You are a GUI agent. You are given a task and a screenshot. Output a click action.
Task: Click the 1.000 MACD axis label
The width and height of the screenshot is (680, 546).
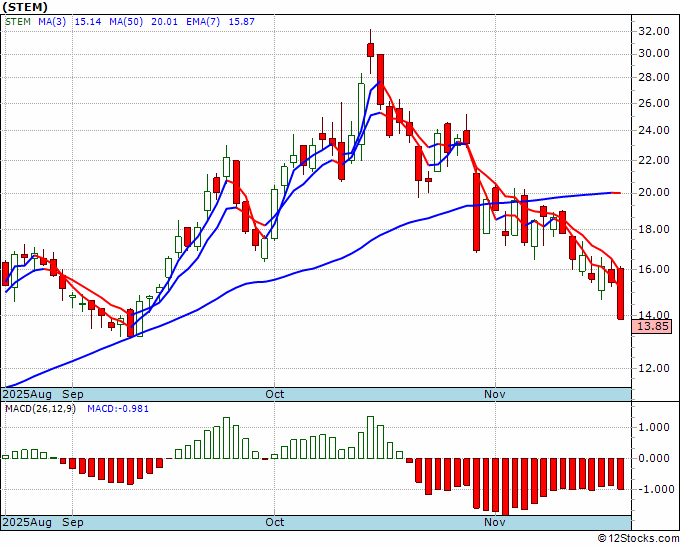[654, 428]
